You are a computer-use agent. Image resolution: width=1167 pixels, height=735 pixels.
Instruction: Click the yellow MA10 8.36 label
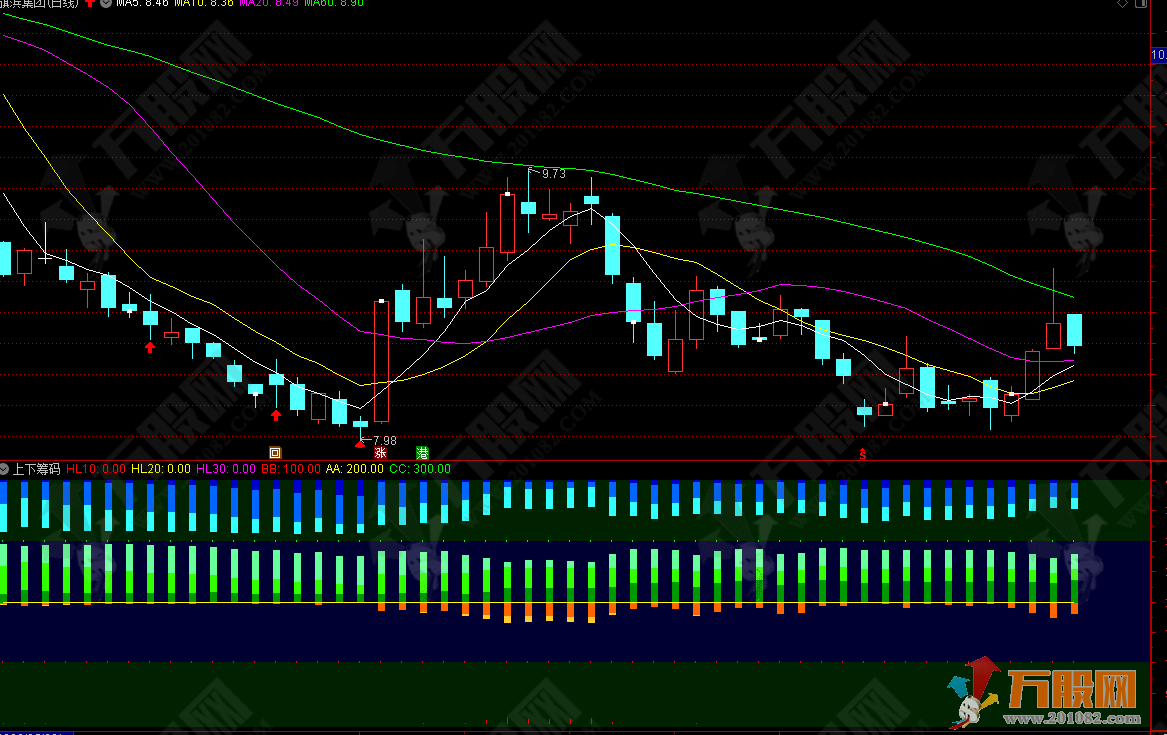(204, 3)
